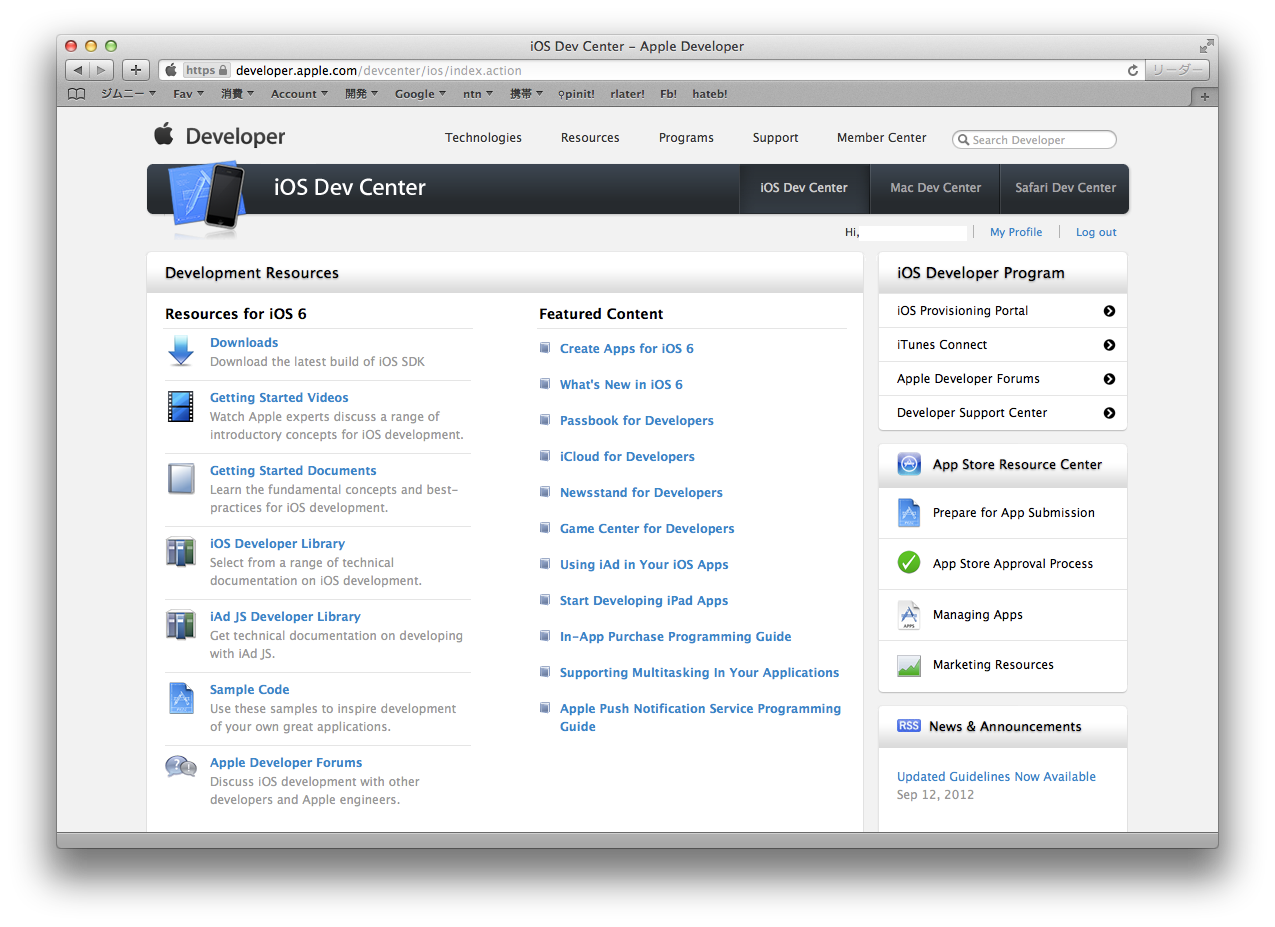Viewport: 1275px width, 927px height.
Task: Click the Safari forward arrow button
Action: [102, 70]
